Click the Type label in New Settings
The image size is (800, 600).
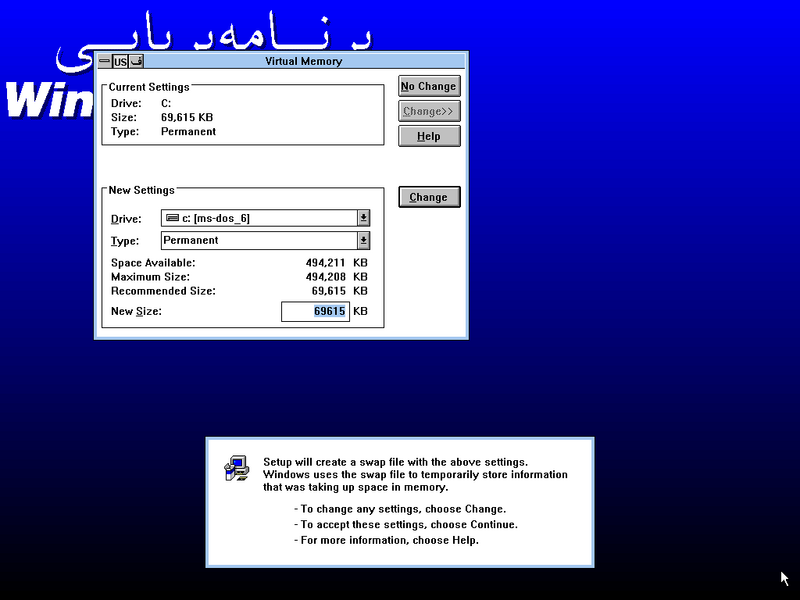point(124,241)
